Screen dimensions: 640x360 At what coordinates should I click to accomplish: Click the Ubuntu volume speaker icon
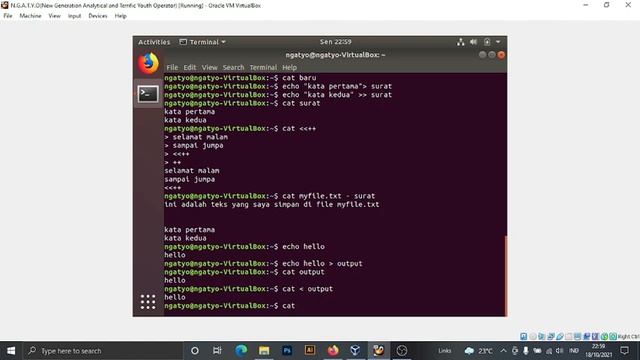[473, 42]
